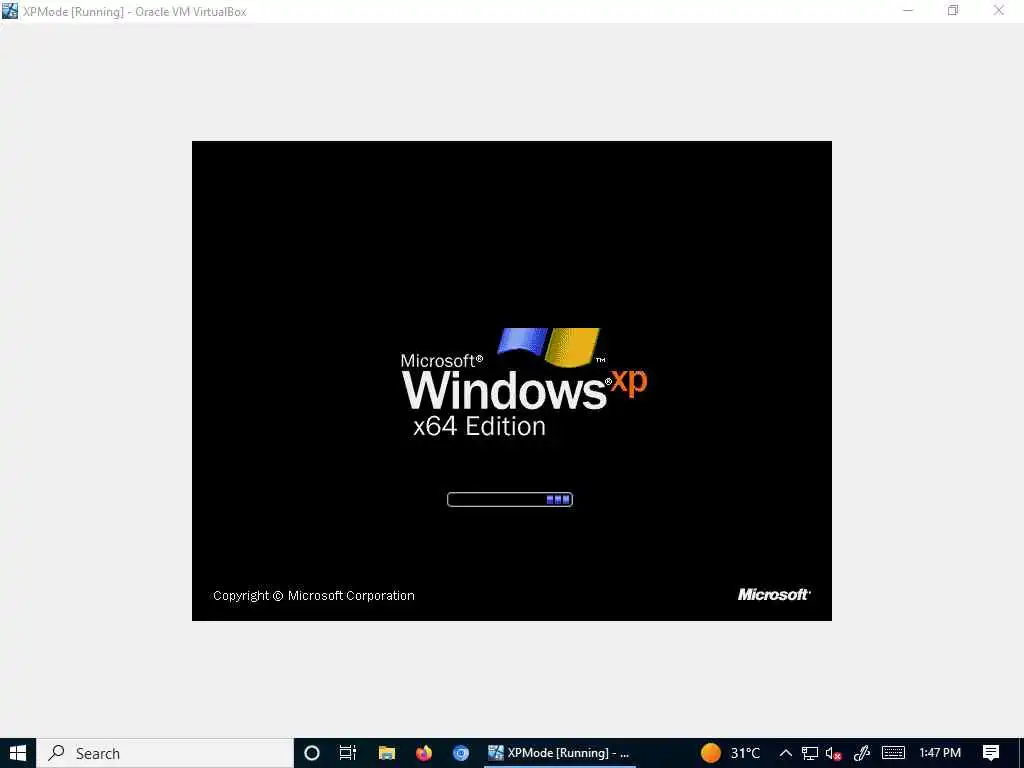Open Task View from the taskbar
This screenshot has height=768, width=1024.
[348, 753]
